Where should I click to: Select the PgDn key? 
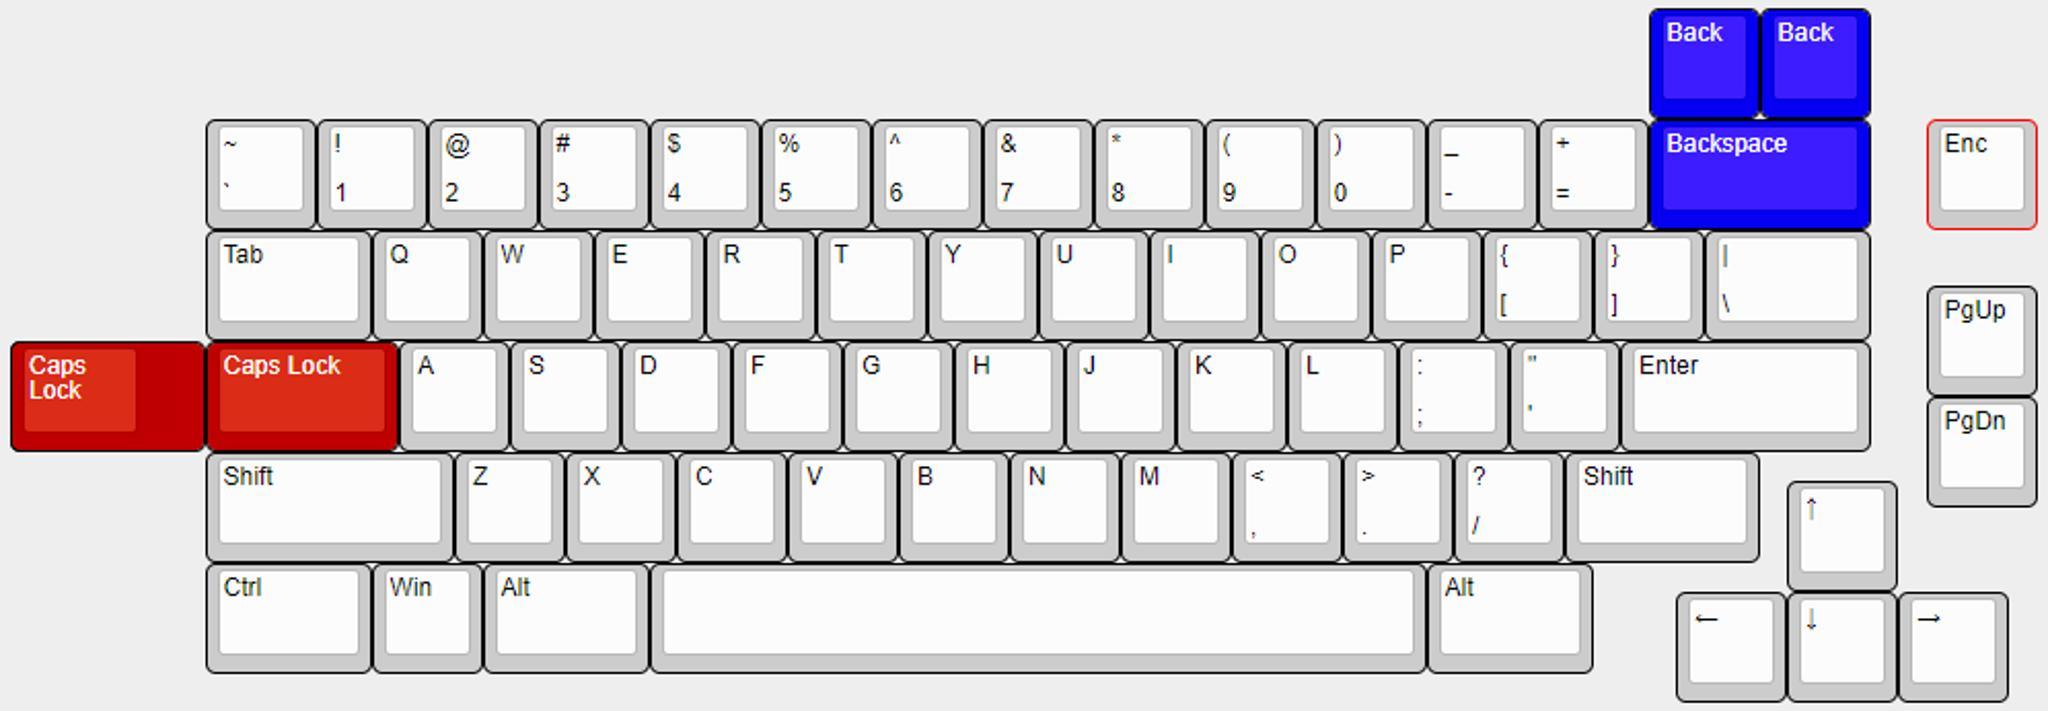coord(1982,452)
